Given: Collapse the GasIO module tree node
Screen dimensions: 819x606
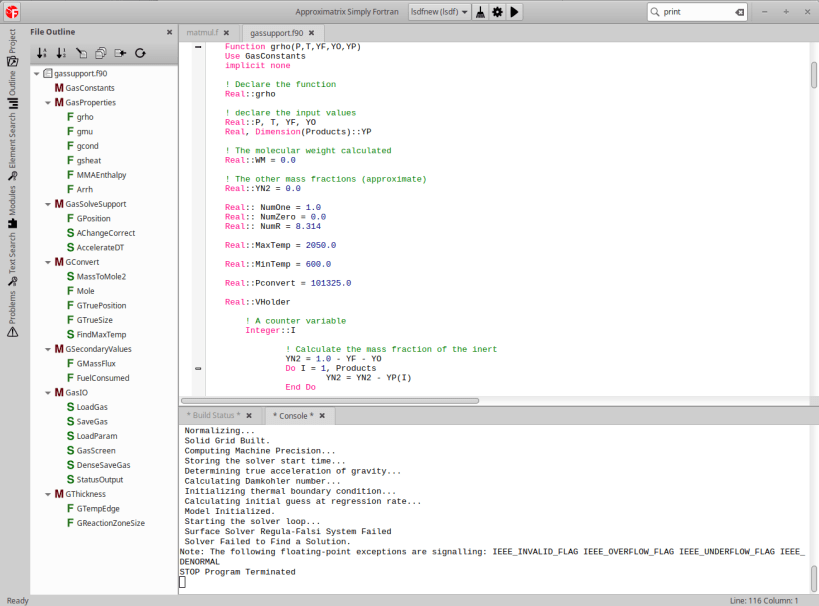Looking at the screenshot, I should 48,393.
